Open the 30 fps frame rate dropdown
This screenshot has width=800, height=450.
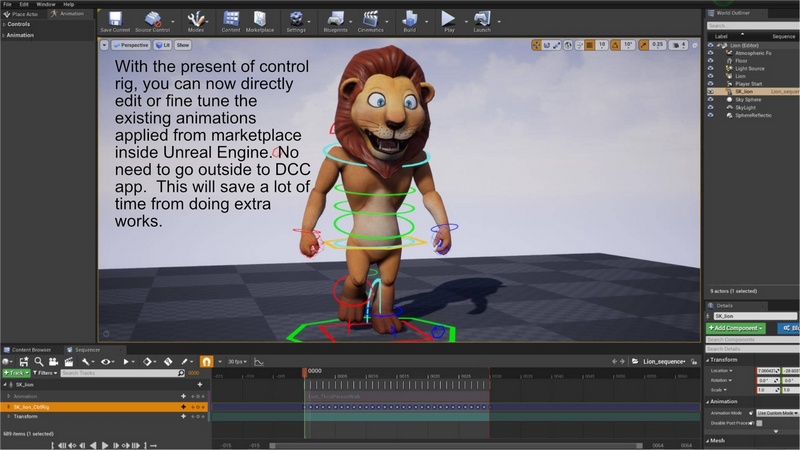point(238,361)
